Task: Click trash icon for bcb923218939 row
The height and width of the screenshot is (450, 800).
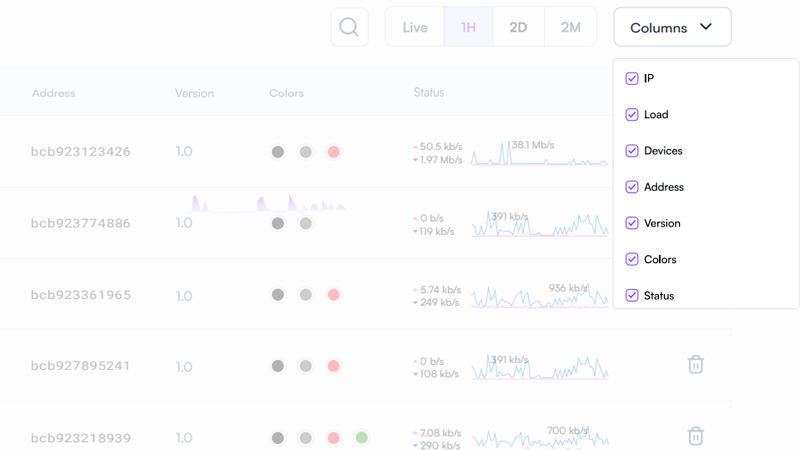Action: point(695,436)
